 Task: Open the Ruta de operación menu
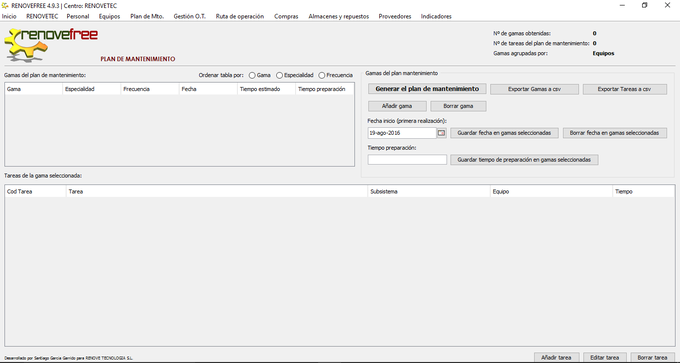point(240,16)
